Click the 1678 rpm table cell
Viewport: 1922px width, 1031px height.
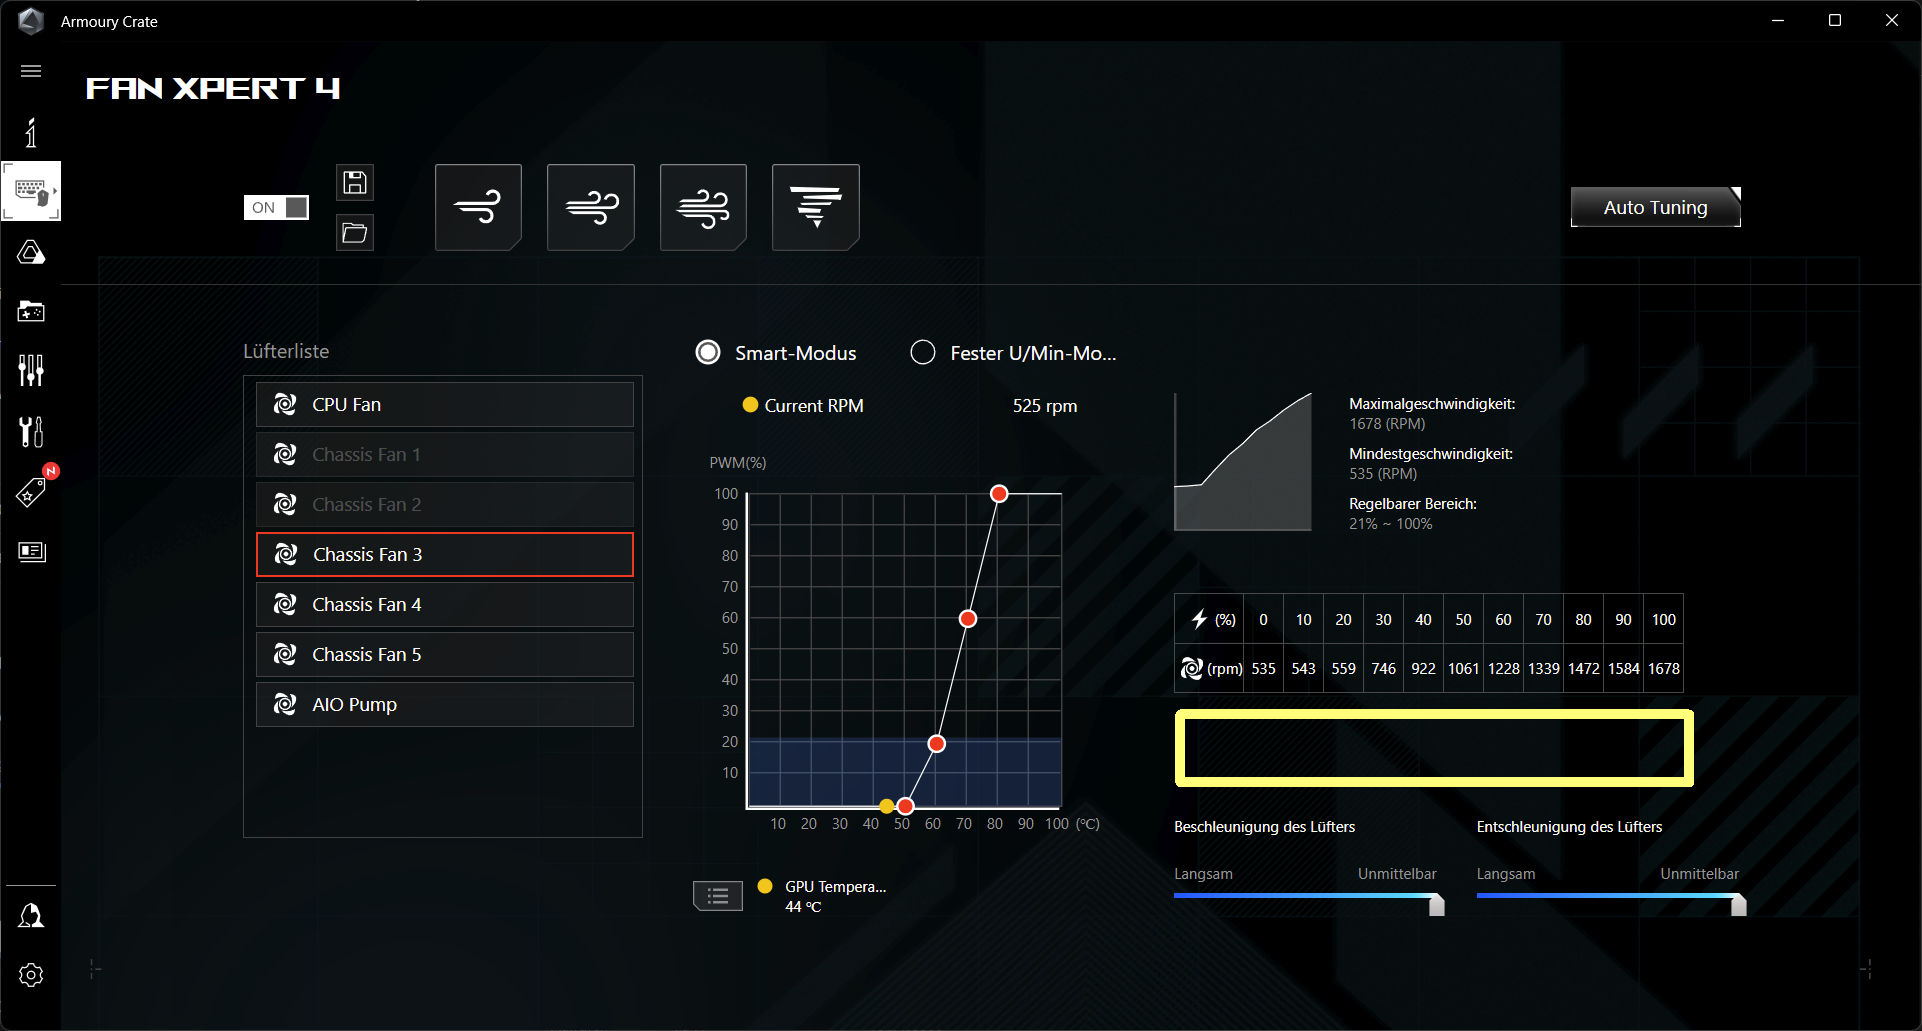point(1664,669)
